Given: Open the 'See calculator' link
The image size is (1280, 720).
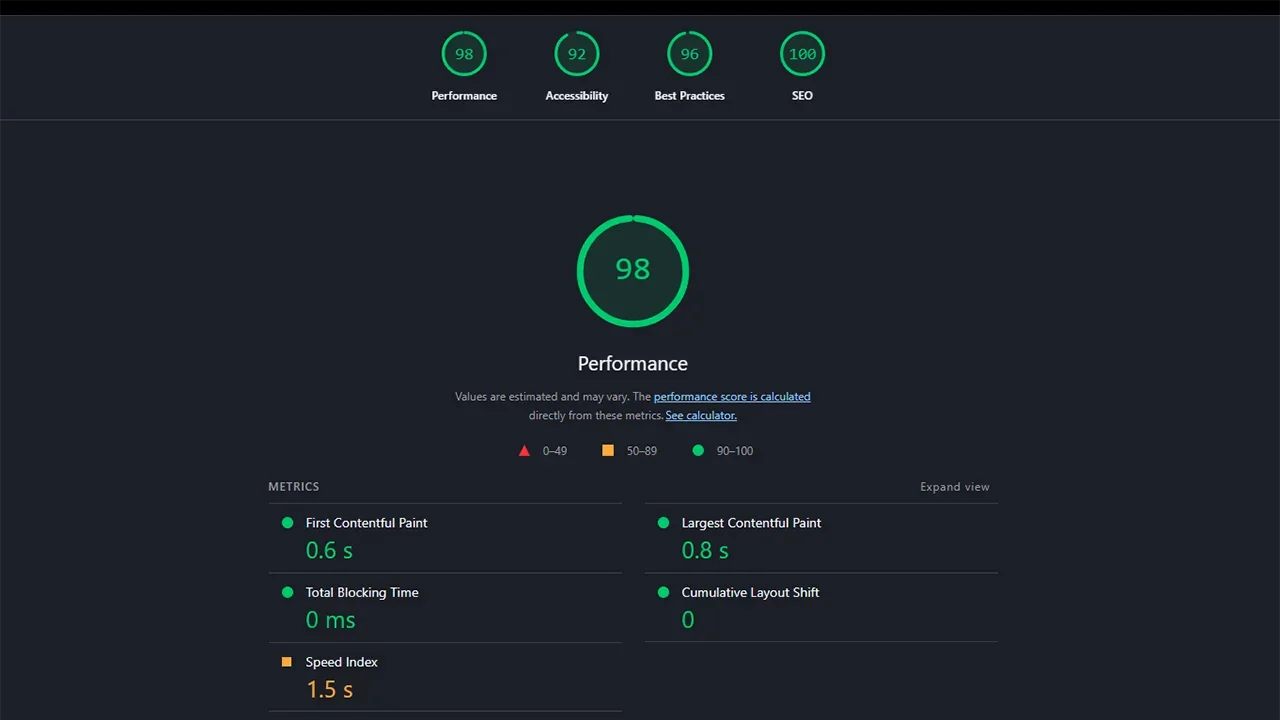Looking at the screenshot, I should [x=701, y=416].
